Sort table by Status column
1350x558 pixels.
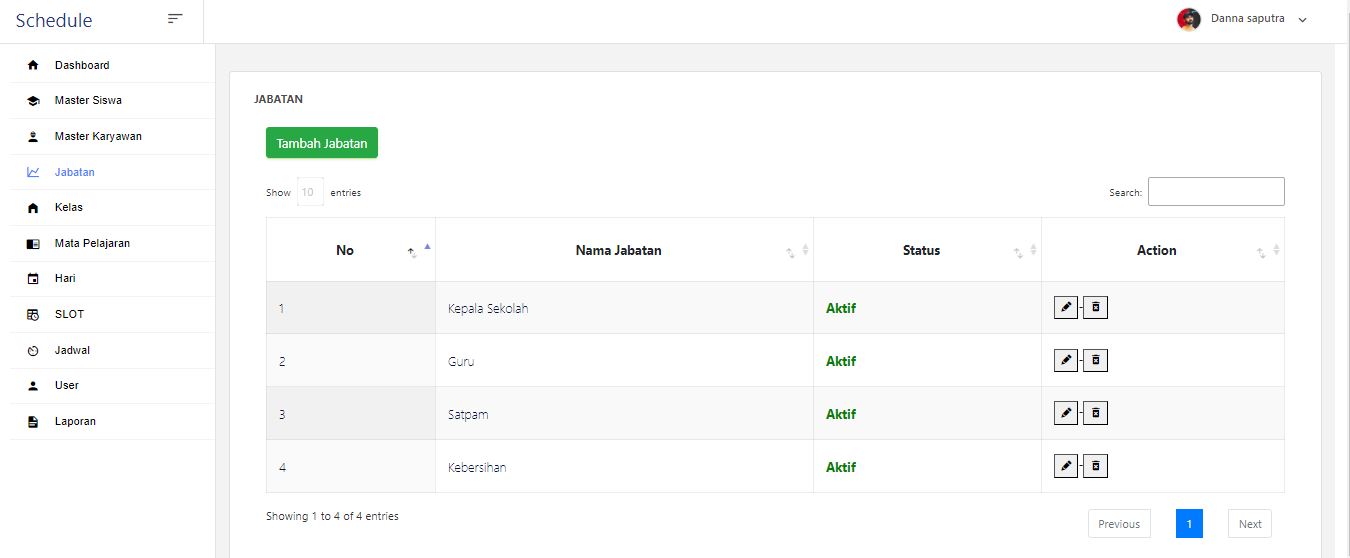coord(921,251)
